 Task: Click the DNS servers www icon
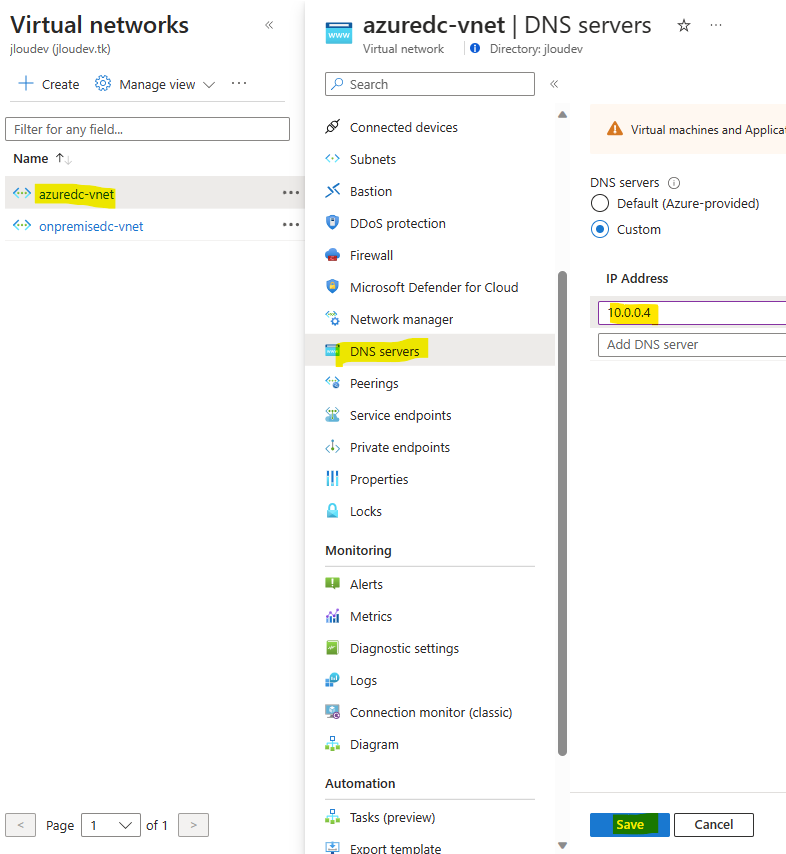pyautogui.click(x=332, y=351)
